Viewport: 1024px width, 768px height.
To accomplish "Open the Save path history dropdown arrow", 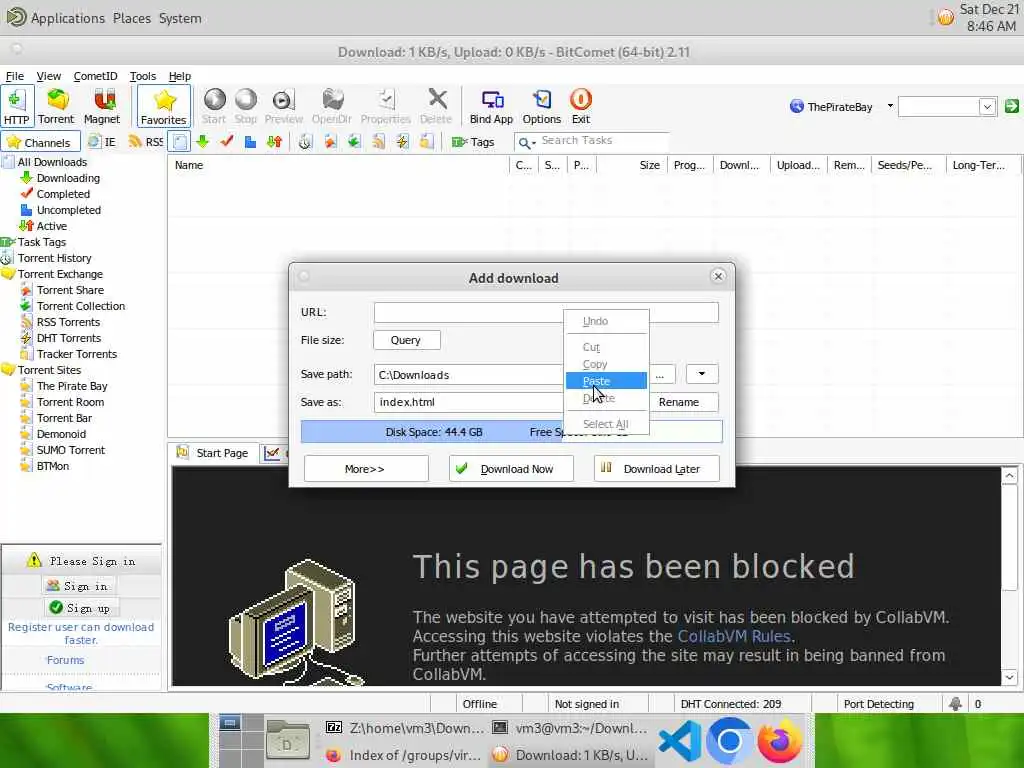I will (702, 374).
